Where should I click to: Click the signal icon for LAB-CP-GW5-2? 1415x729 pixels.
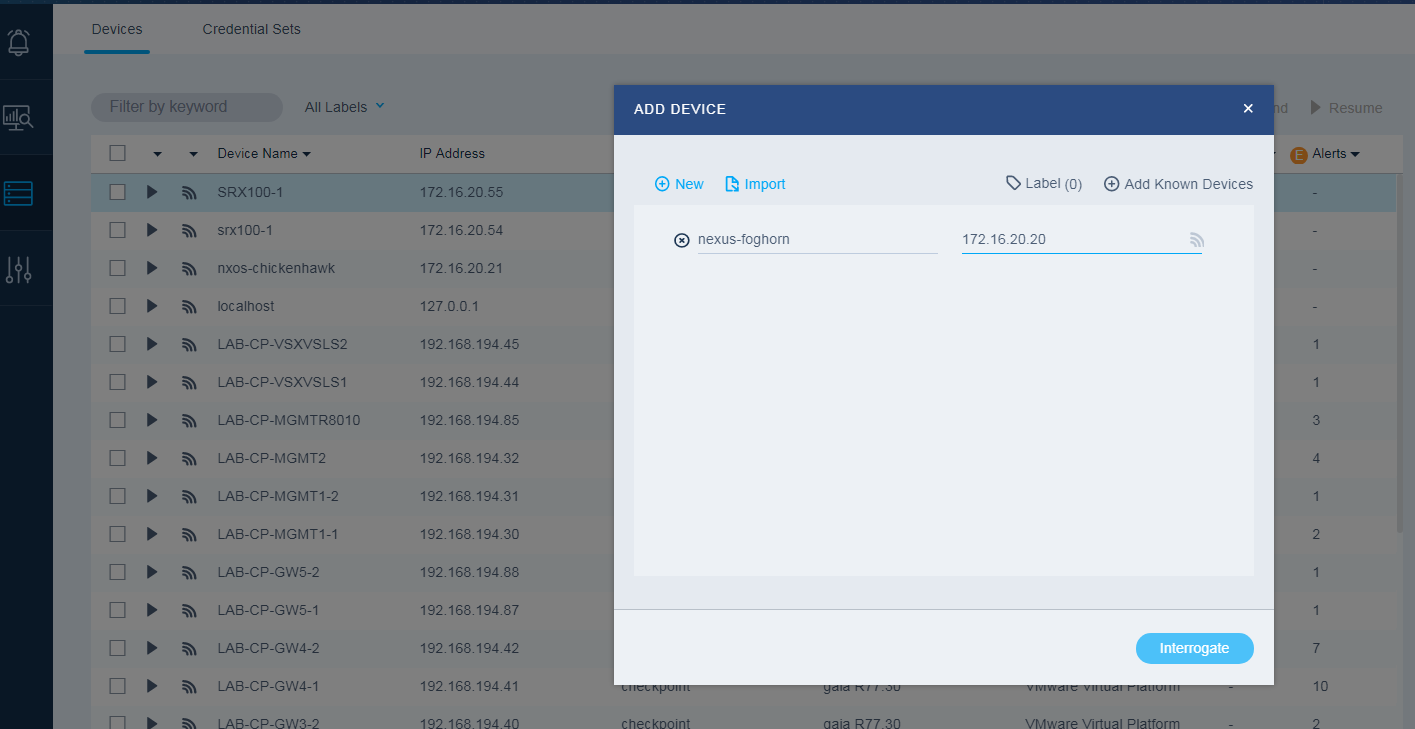pos(189,572)
